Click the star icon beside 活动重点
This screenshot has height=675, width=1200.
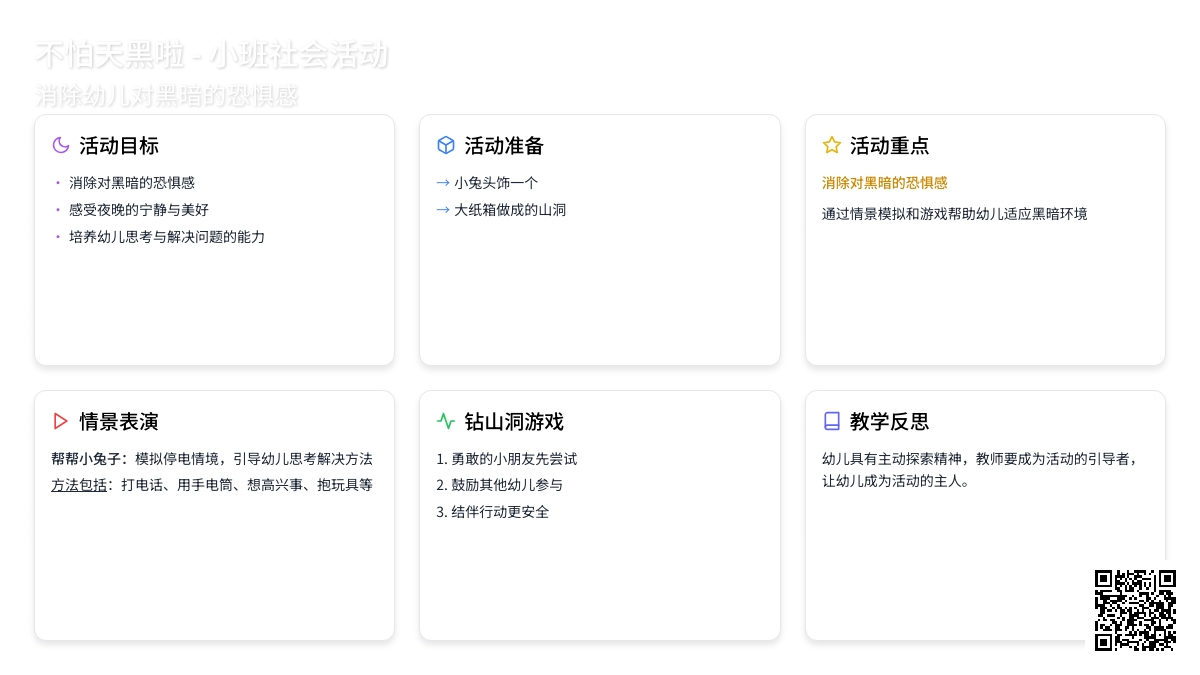(831, 145)
